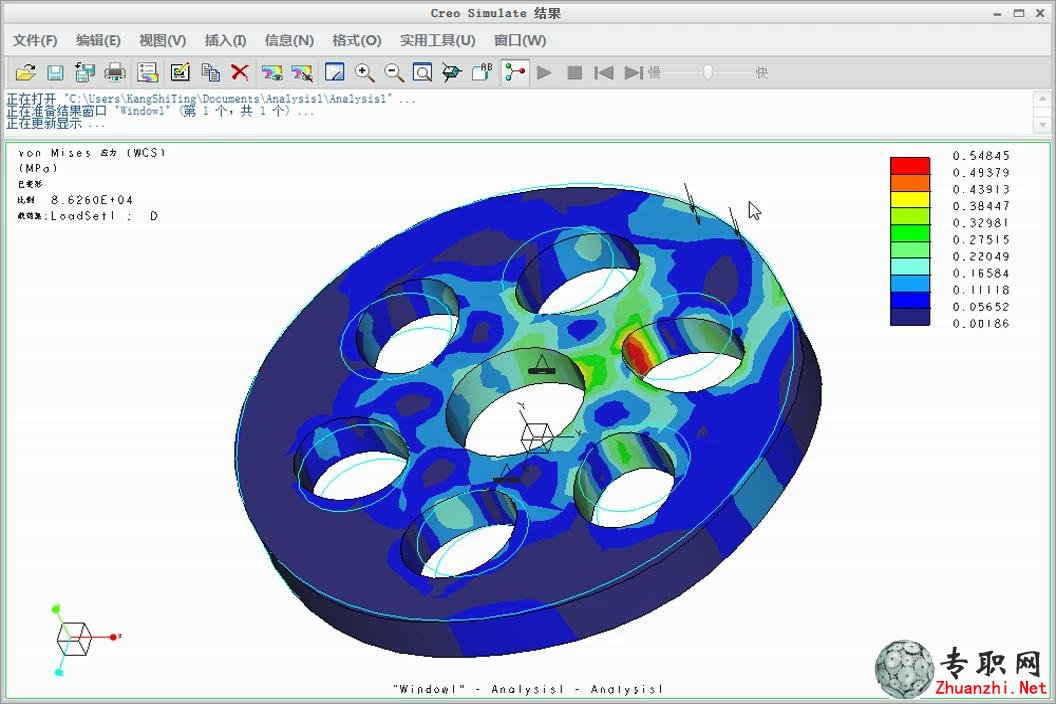Stop the animation playback
The height and width of the screenshot is (704, 1056).
tap(574, 72)
